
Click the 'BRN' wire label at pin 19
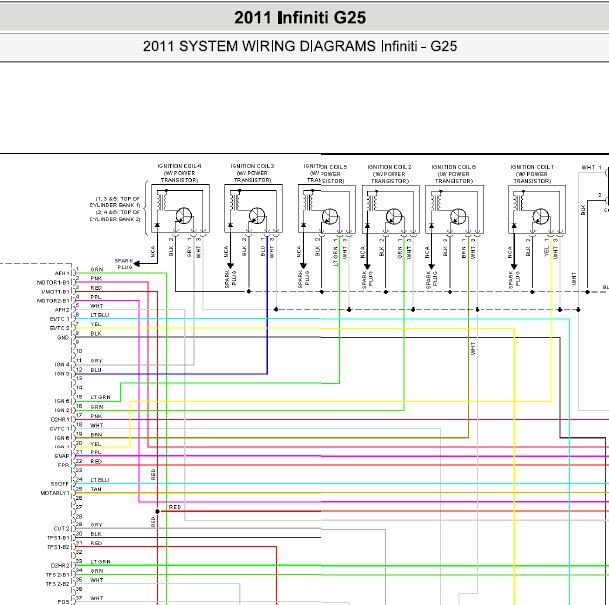coord(96,435)
